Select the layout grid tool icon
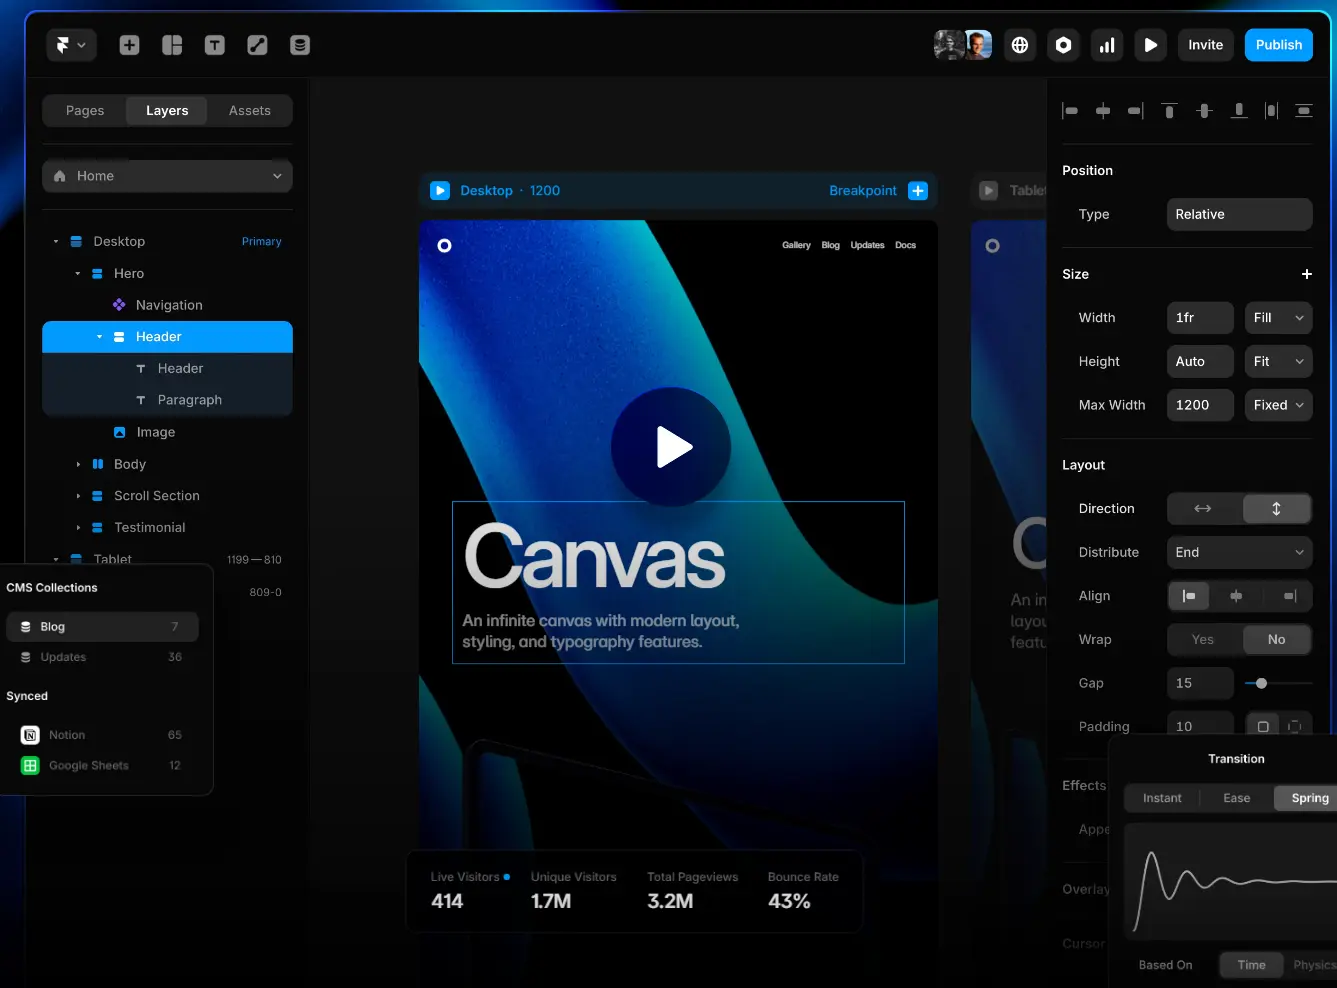The height and width of the screenshot is (988, 1337). click(x=172, y=45)
